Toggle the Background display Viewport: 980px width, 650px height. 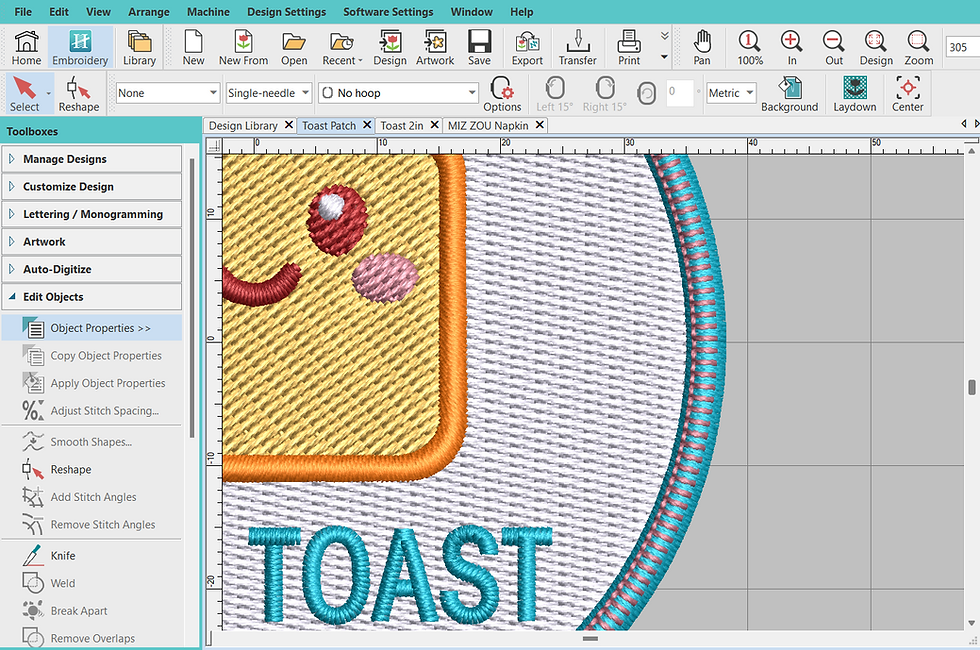tap(790, 93)
